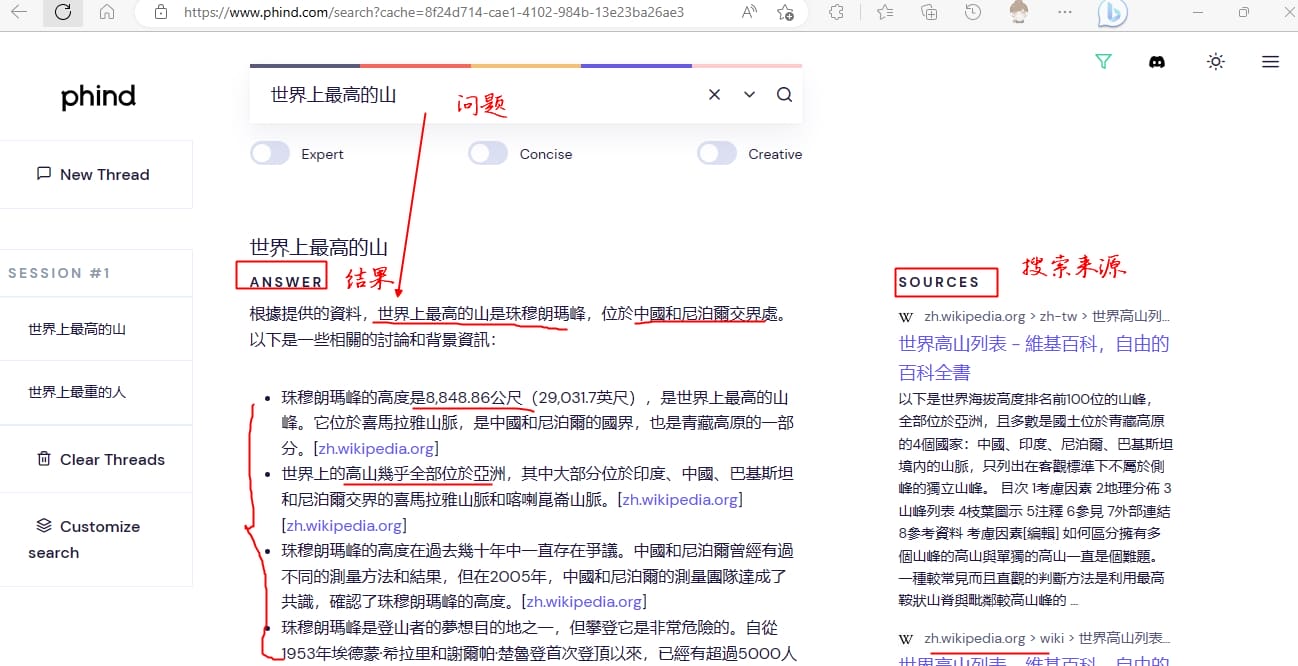The image size is (1298, 666).
Task: Refresh the page in browser
Action: pos(63,13)
